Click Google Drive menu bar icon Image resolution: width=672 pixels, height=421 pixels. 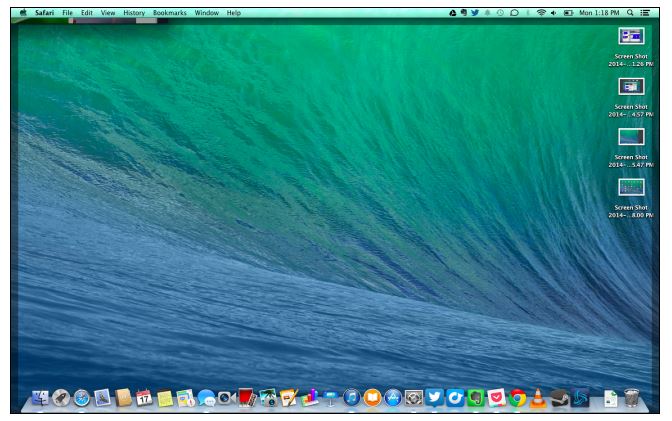[x=453, y=13]
